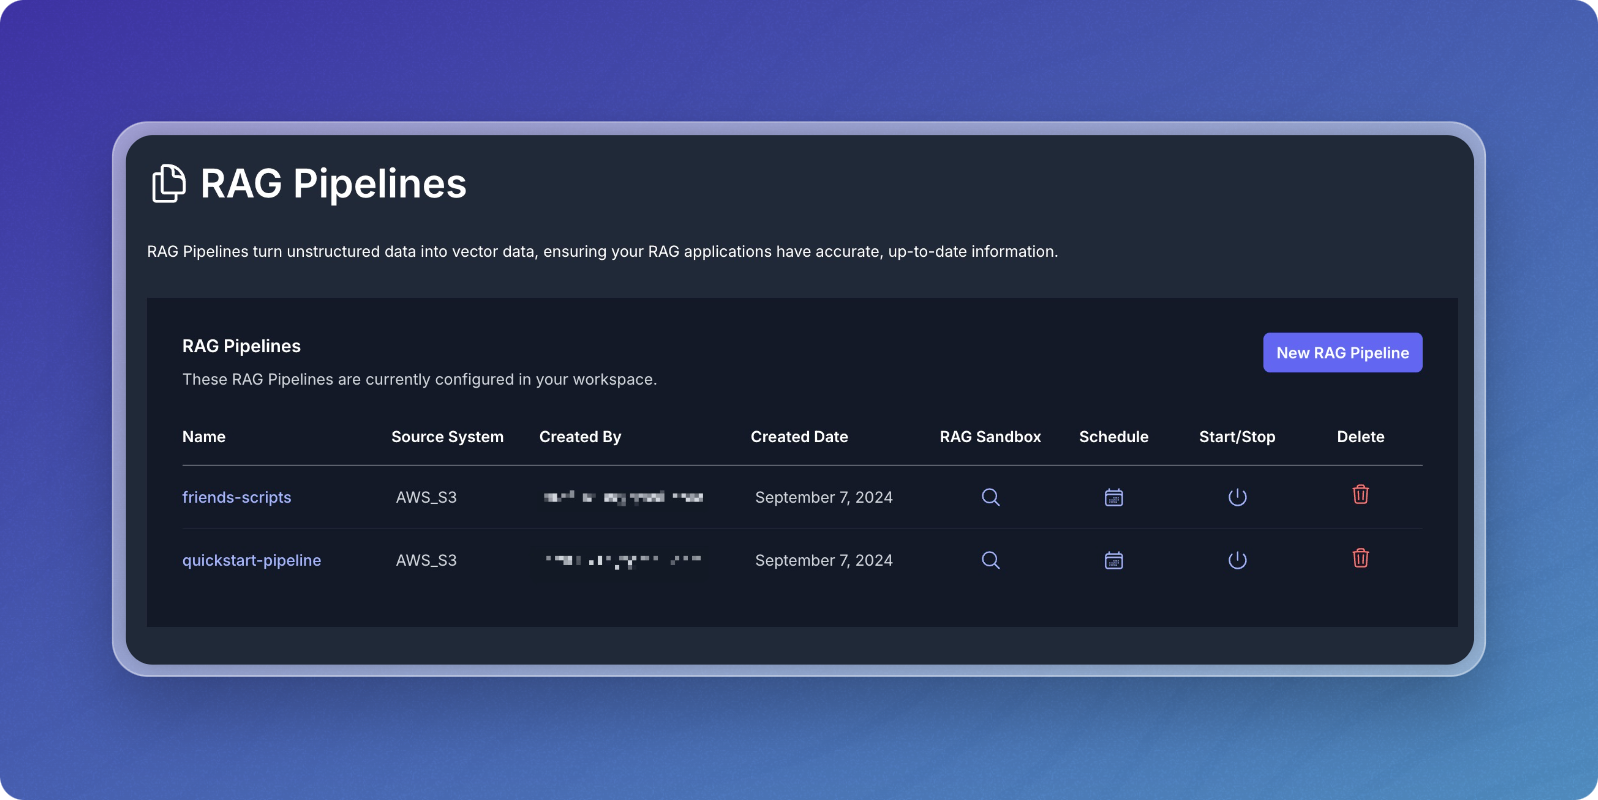Open schedule calendar for quickstart-pipeline

coord(1114,560)
